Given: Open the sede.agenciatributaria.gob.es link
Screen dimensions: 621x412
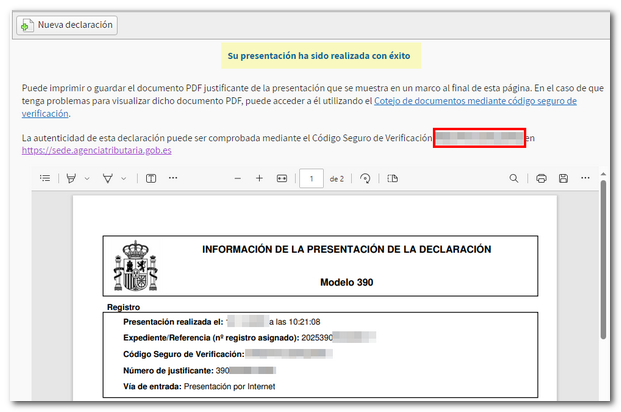Looking at the screenshot, I should click(x=96, y=150).
